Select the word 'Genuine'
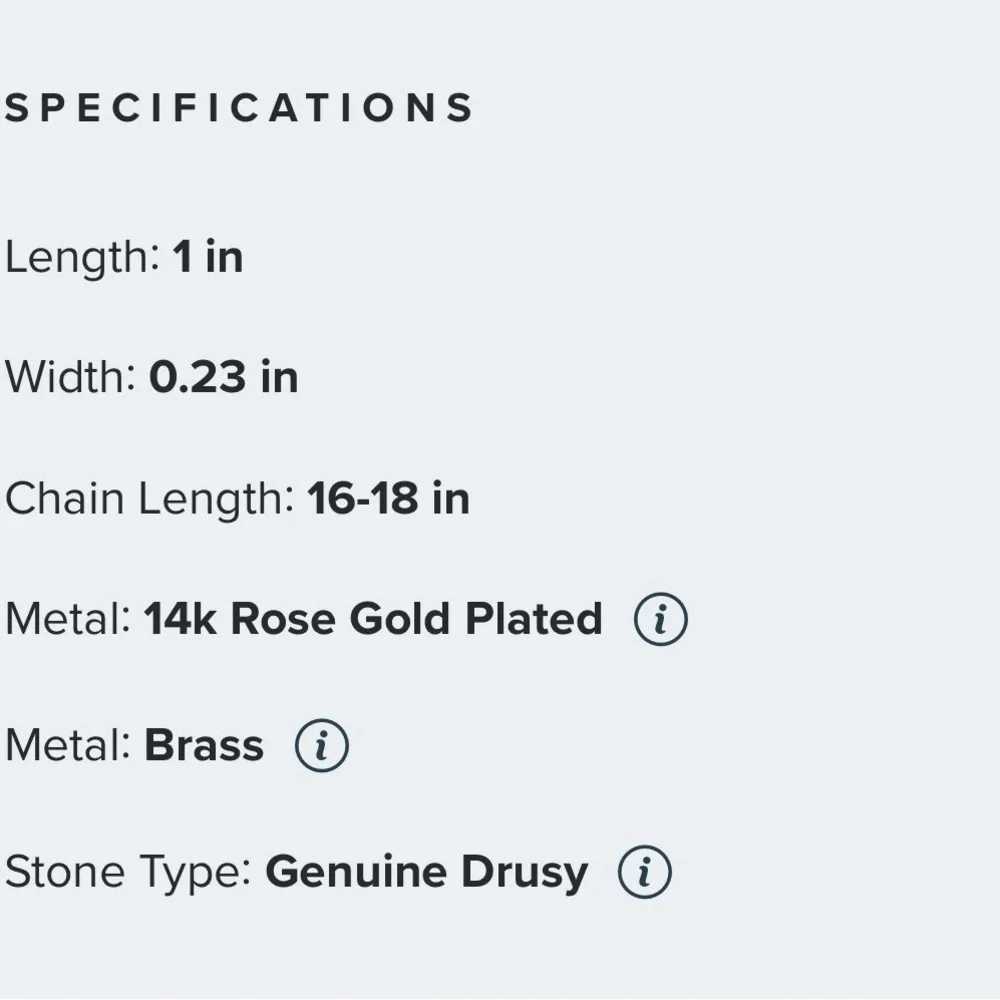The height and width of the screenshot is (1000, 1000). 356,871
